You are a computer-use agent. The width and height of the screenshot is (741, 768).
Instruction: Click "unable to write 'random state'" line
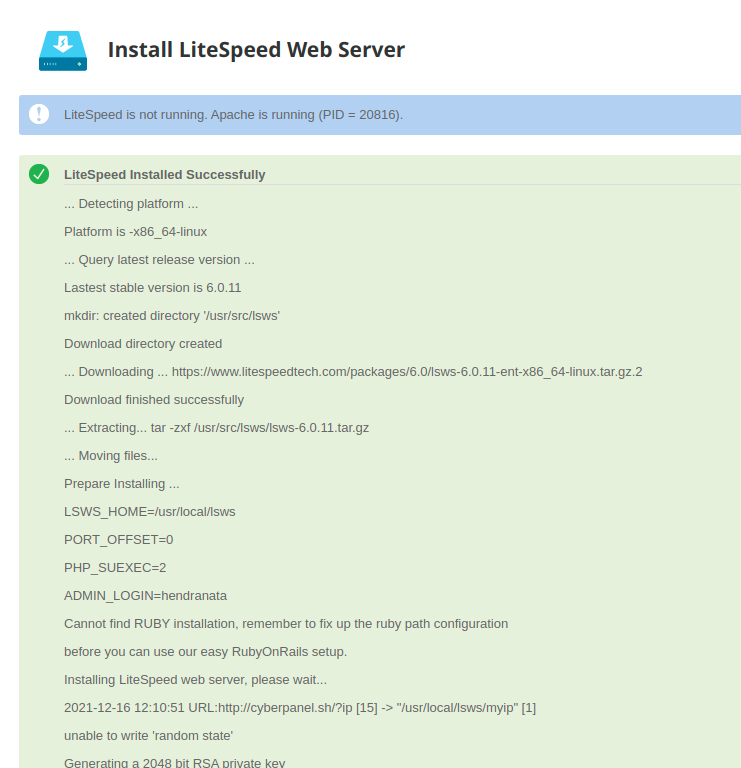pyautogui.click(x=148, y=736)
